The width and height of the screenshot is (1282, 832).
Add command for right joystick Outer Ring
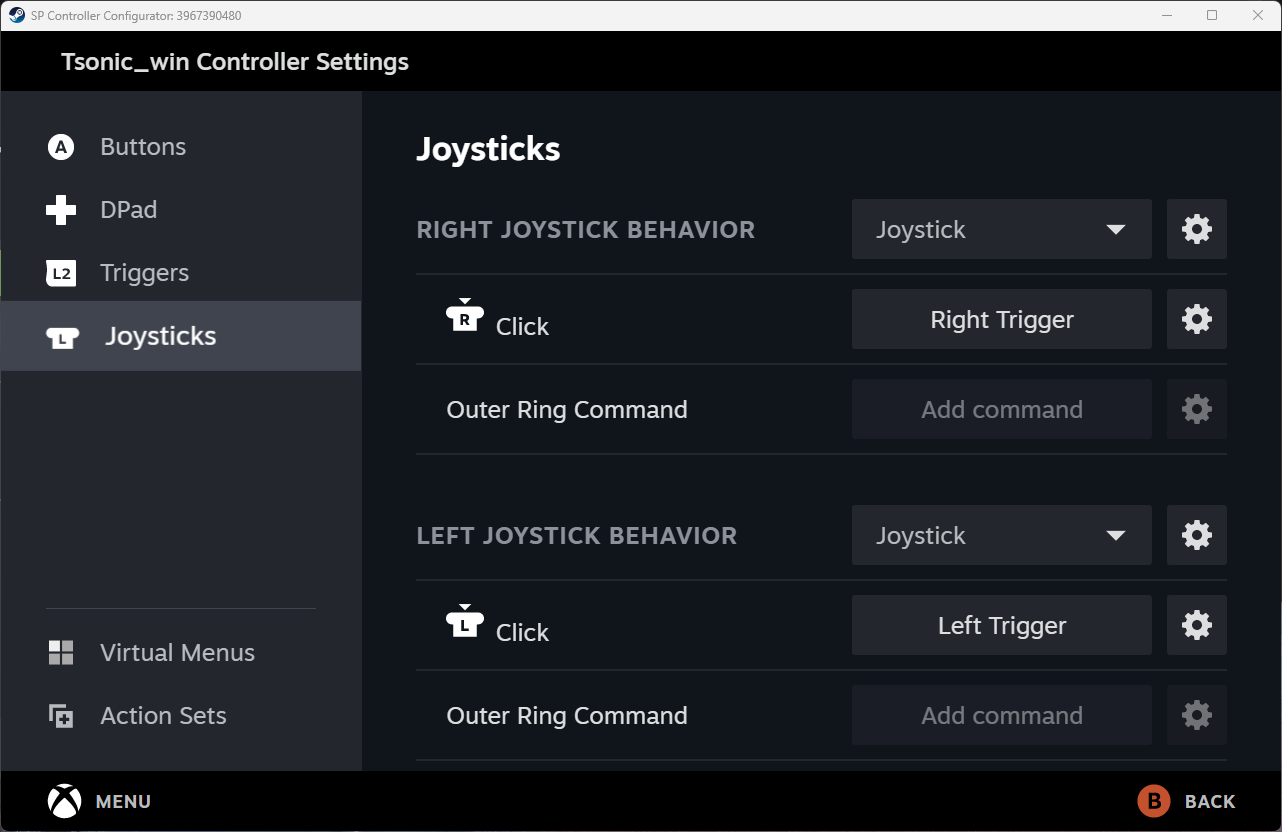[x=1001, y=409]
